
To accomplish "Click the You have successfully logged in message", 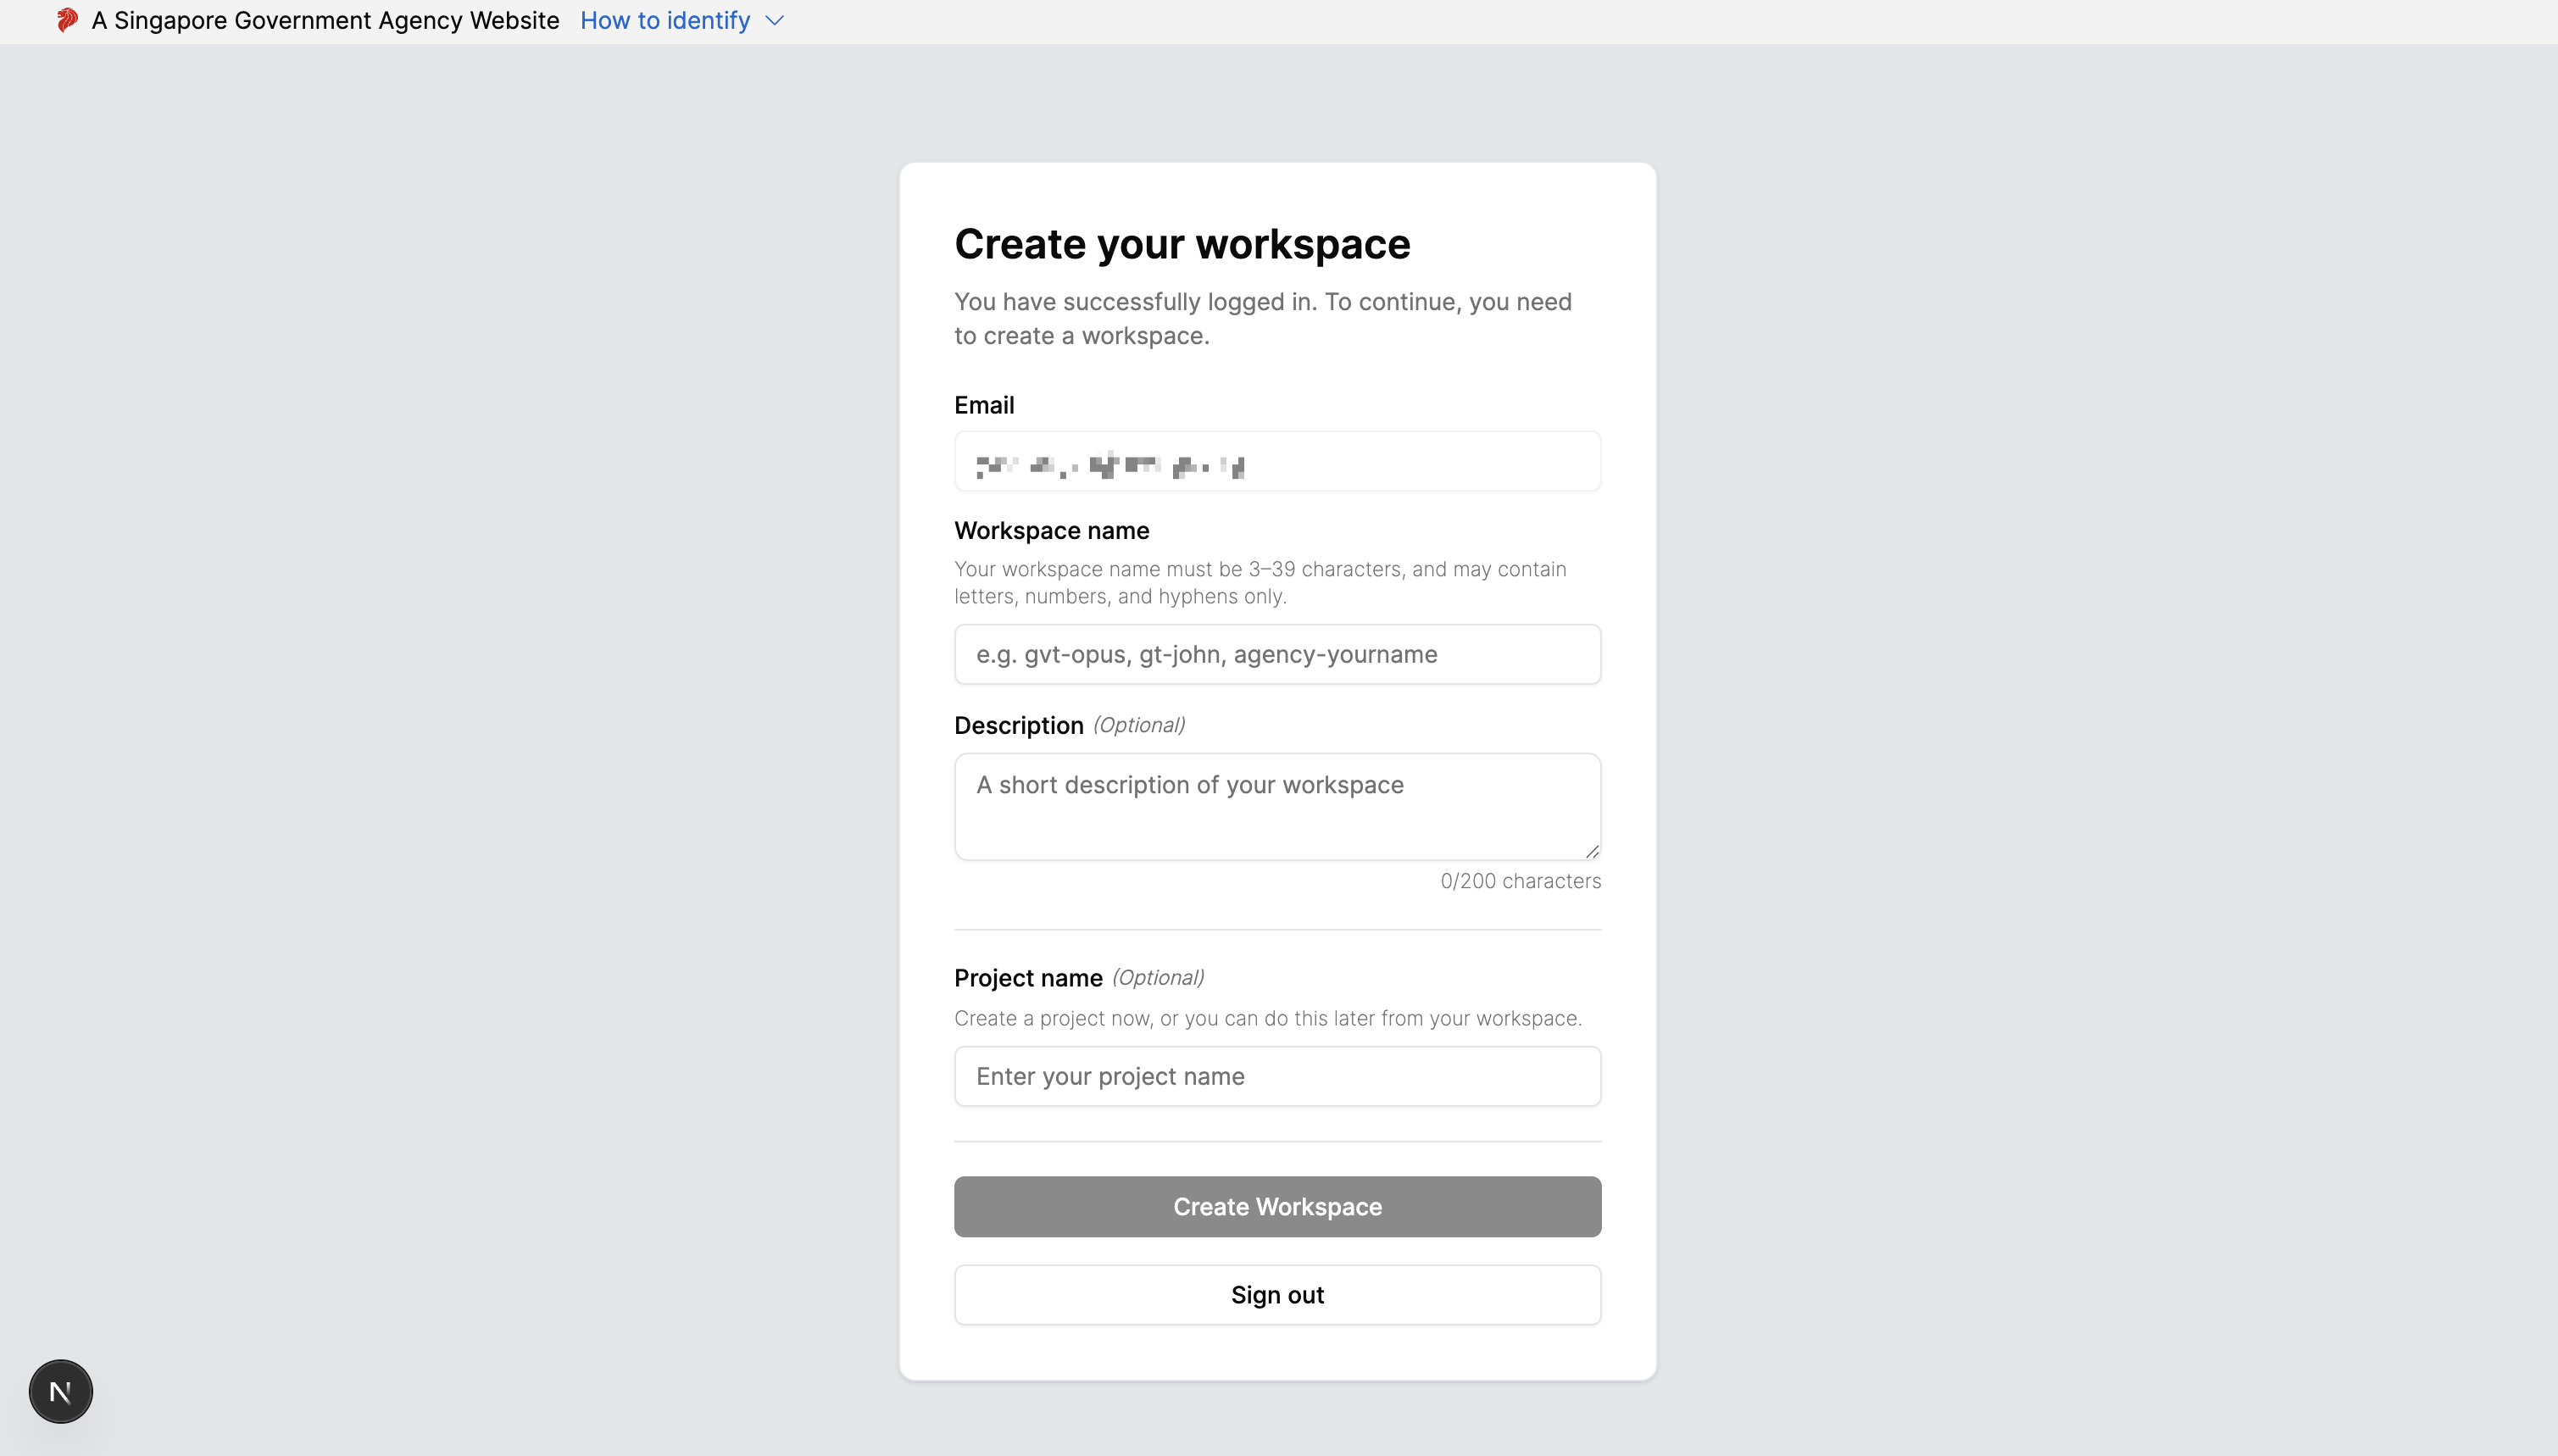I will pyautogui.click(x=1262, y=318).
